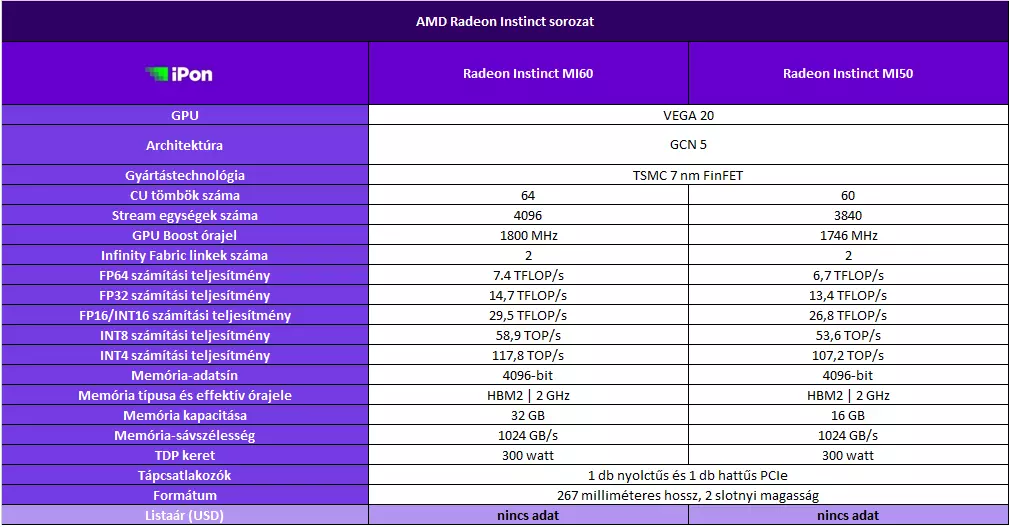Click the 32 GB memory cell
Screen dimensions: 1010x527
(528, 415)
